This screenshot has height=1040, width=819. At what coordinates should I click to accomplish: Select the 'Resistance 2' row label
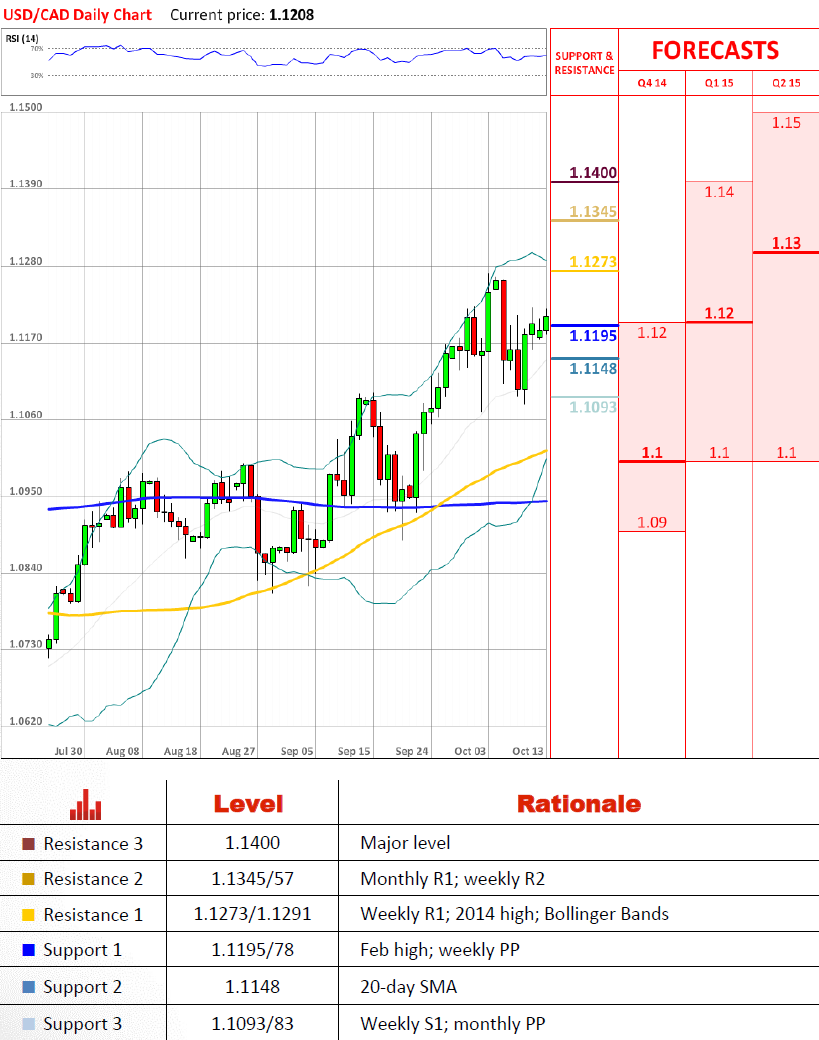[x=93, y=879]
